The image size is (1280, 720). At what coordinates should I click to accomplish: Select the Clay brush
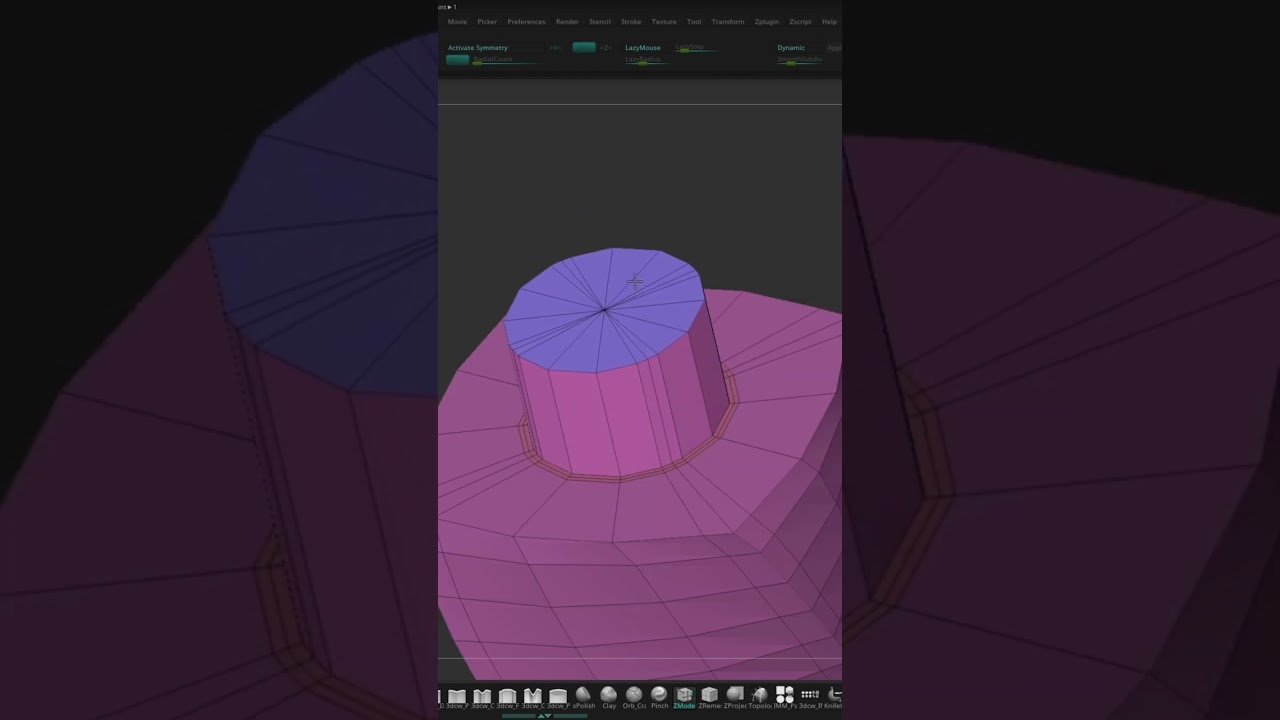(x=608, y=695)
